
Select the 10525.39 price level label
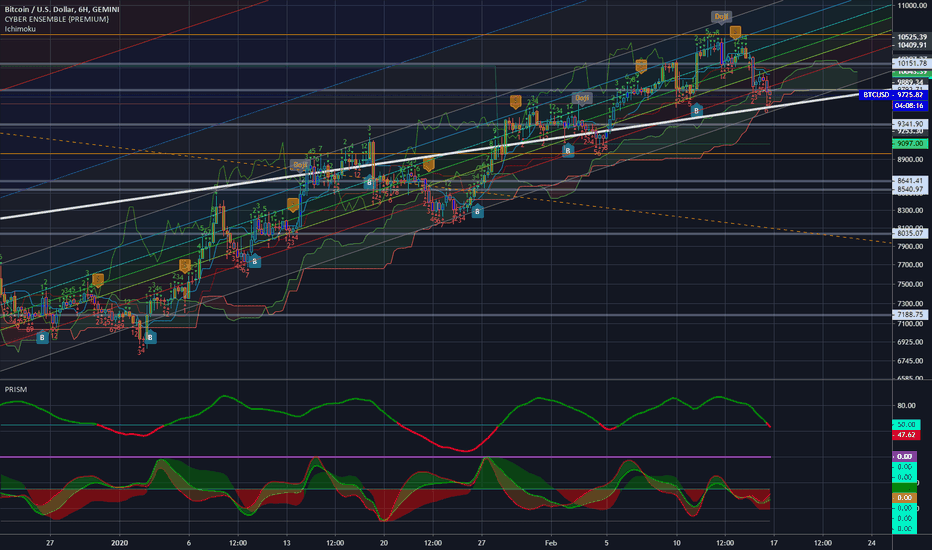[912, 37]
